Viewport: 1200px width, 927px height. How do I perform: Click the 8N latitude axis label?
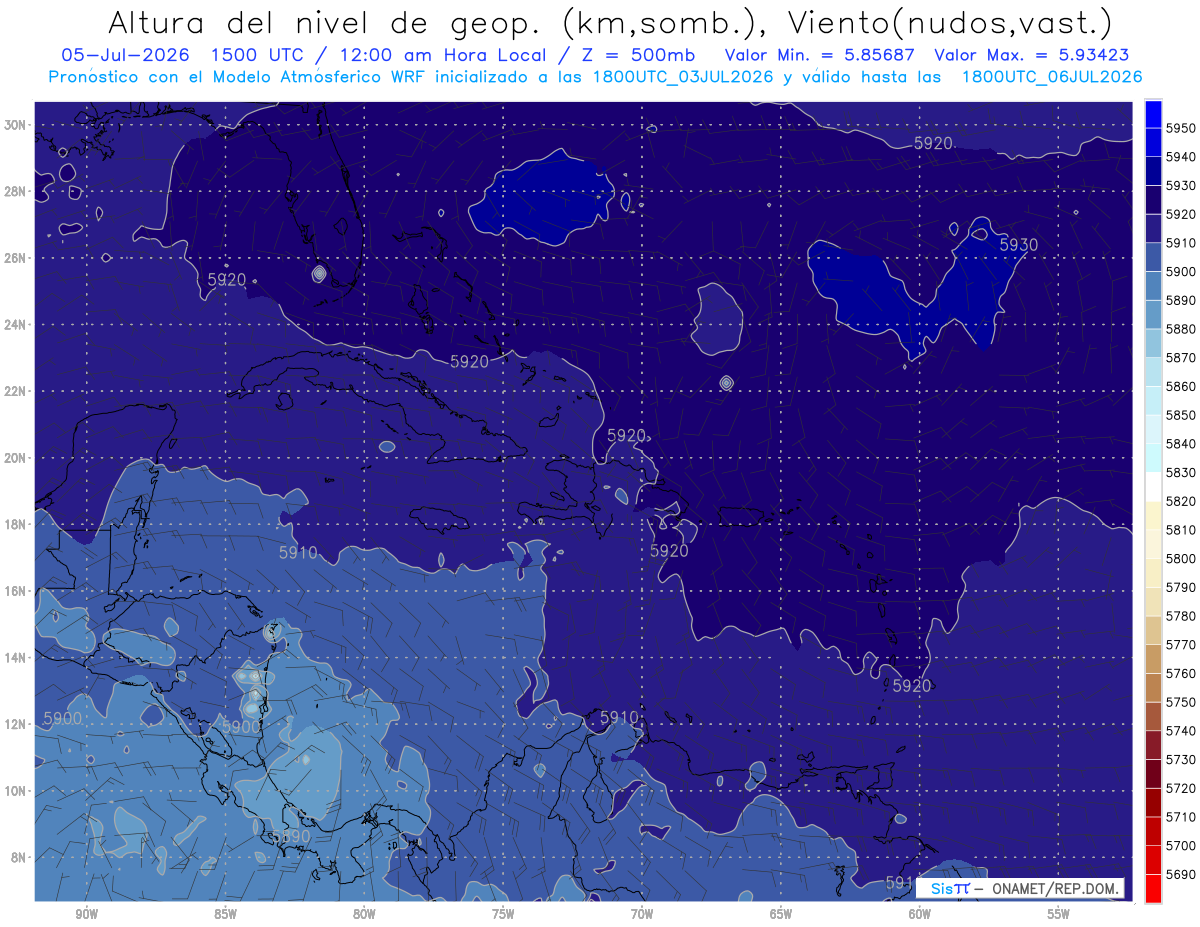(x=16, y=858)
